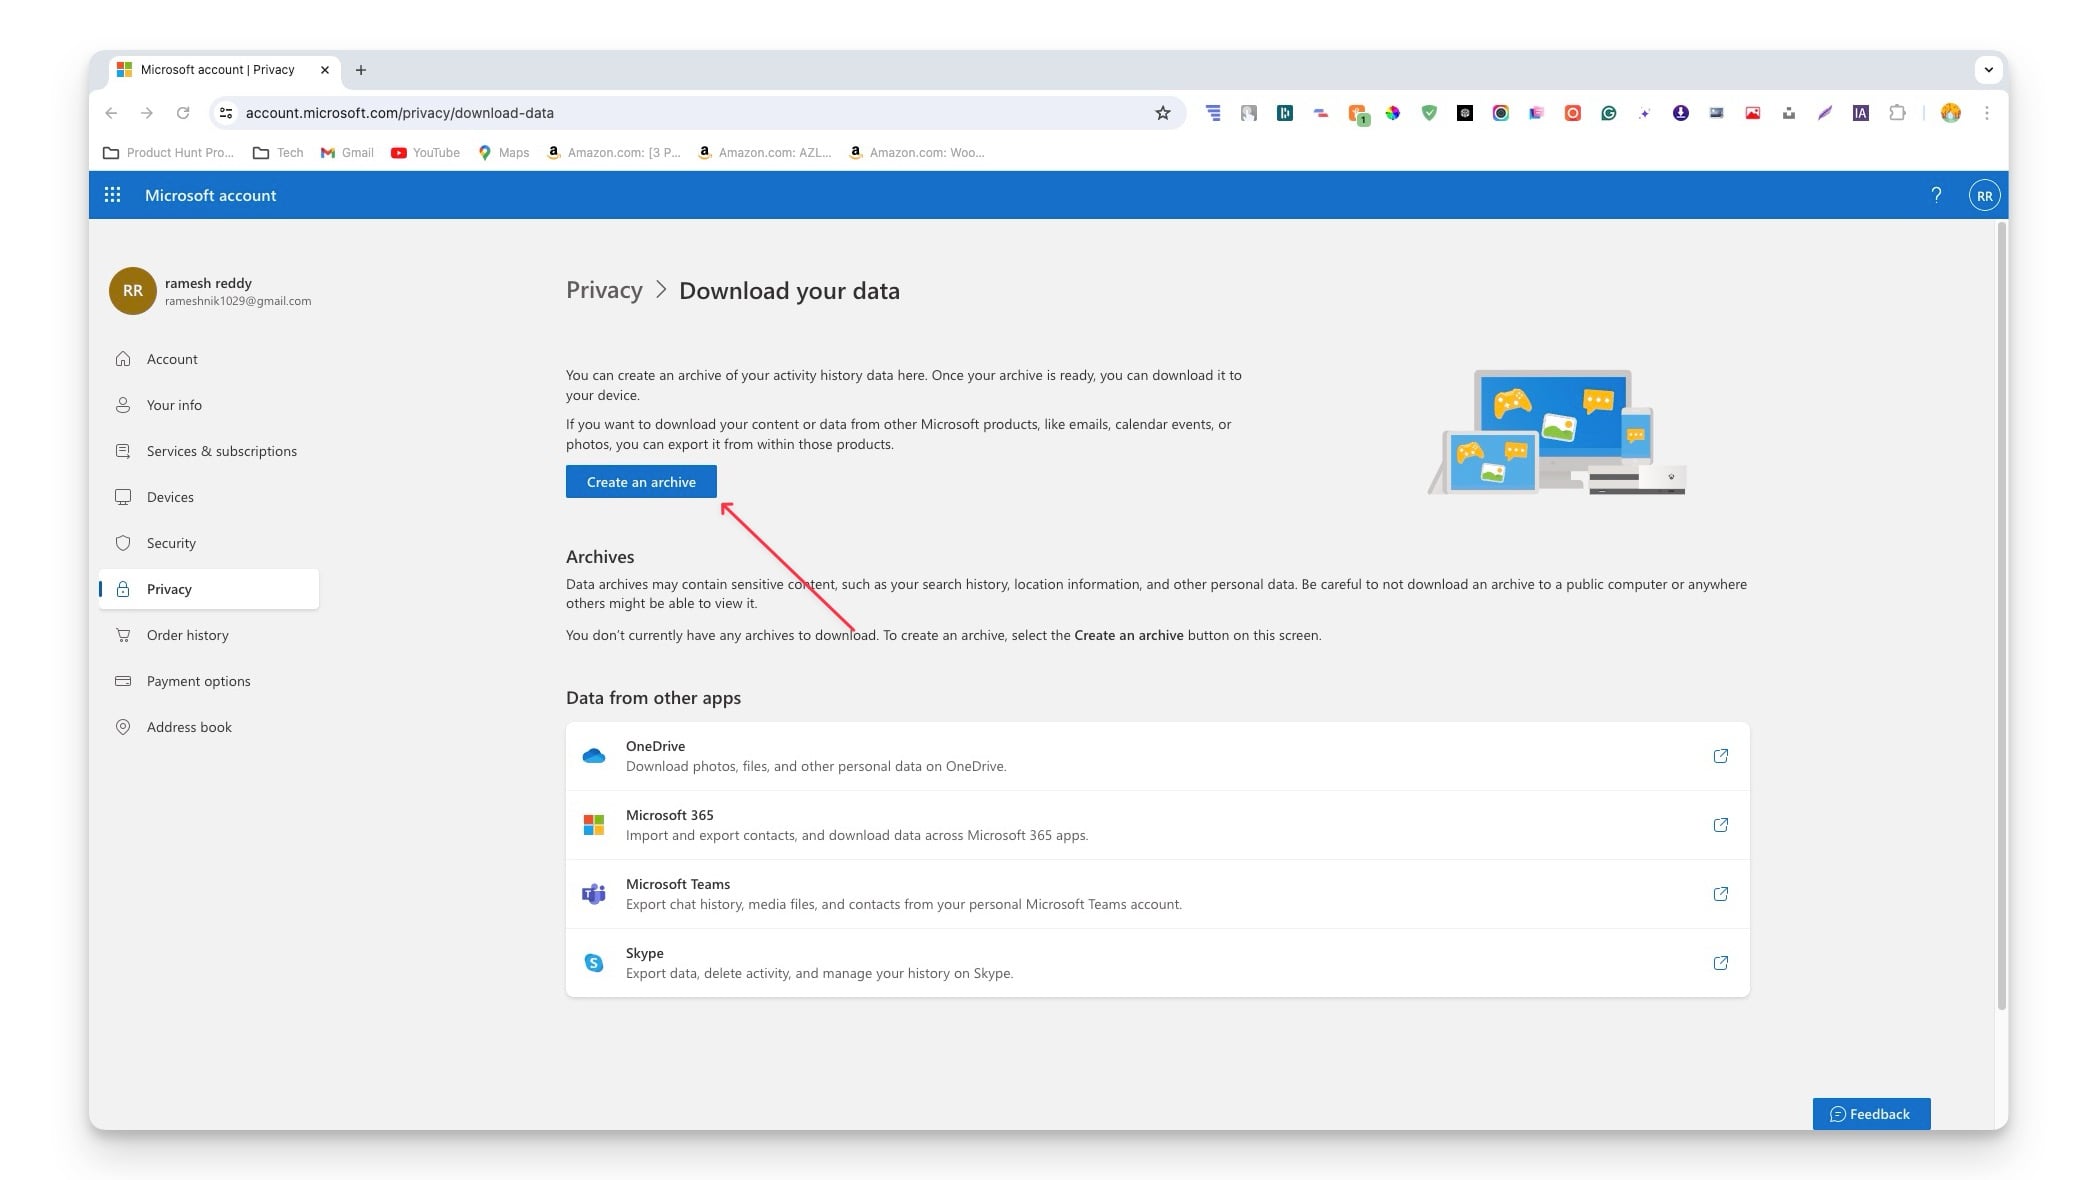The width and height of the screenshot is (2097, 1180).
Task: Open OneDrive external link icon
Action: [1720, 756]
